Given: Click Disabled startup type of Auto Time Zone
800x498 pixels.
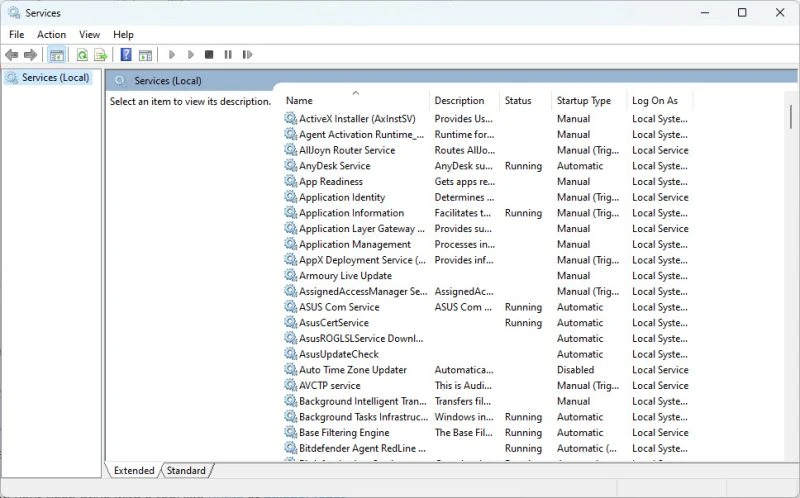Looking at the screenshot, I should point(576,369).
